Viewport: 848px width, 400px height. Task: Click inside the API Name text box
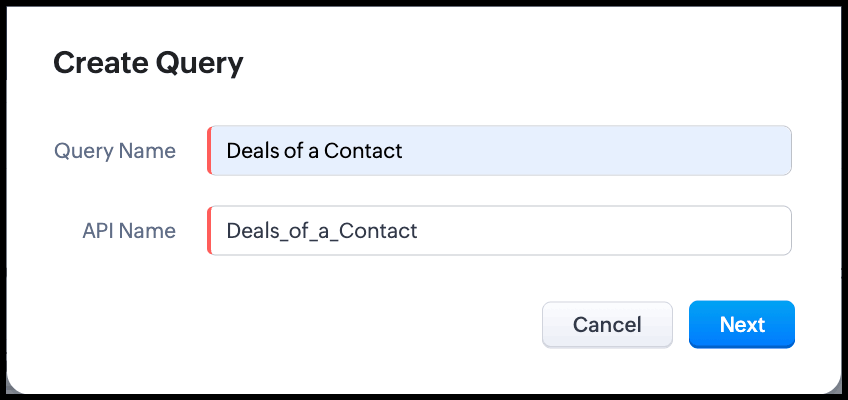(500, 231)
